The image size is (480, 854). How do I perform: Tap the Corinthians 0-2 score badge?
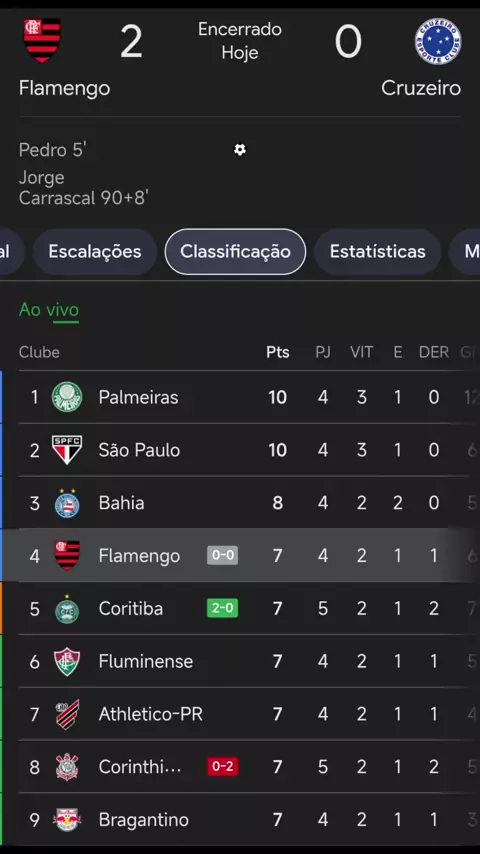coord(222,766)
